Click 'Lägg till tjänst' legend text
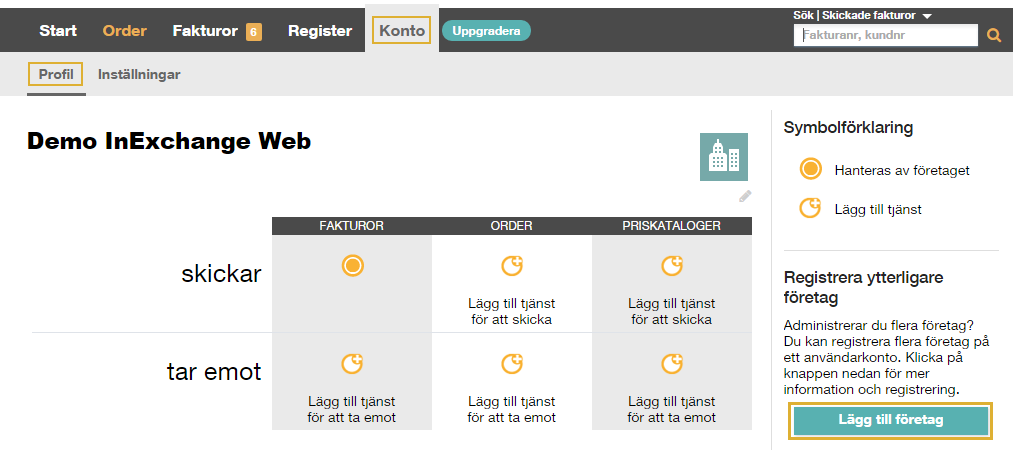 (878, 209)
